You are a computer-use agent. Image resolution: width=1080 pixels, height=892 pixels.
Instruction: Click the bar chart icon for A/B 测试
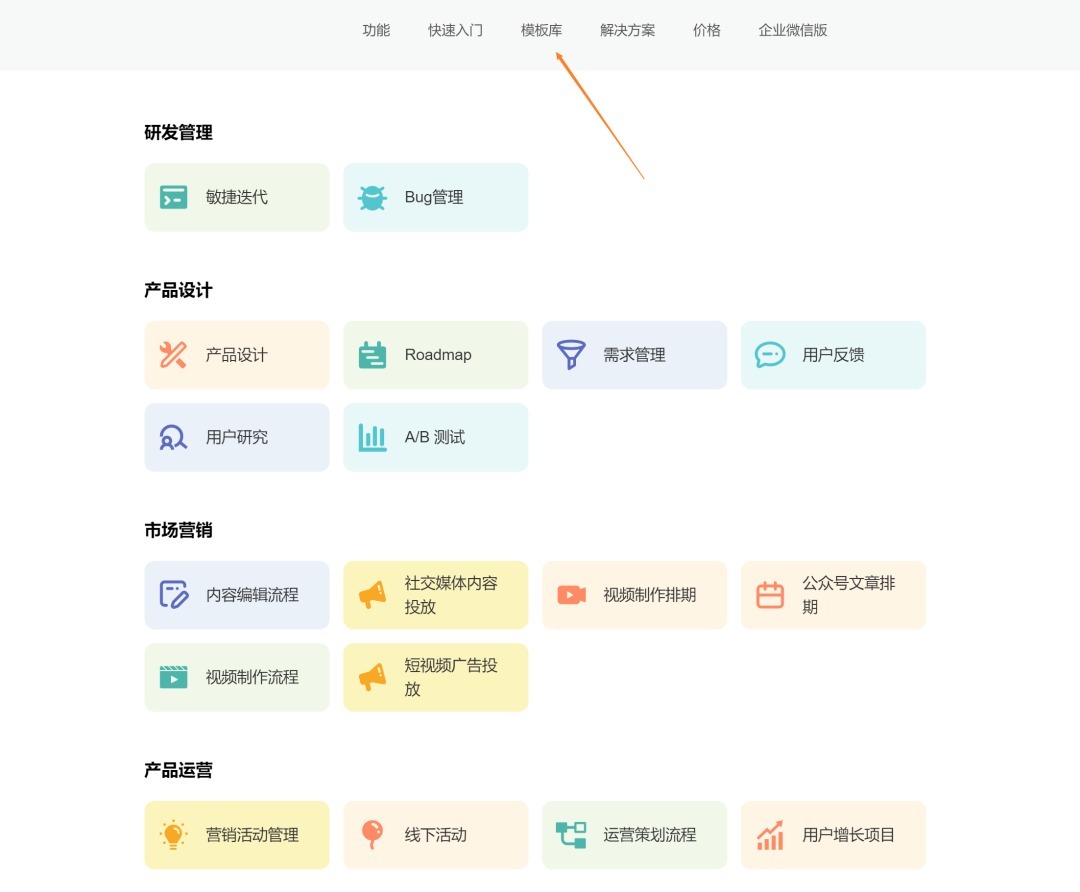tap(372, 437)
